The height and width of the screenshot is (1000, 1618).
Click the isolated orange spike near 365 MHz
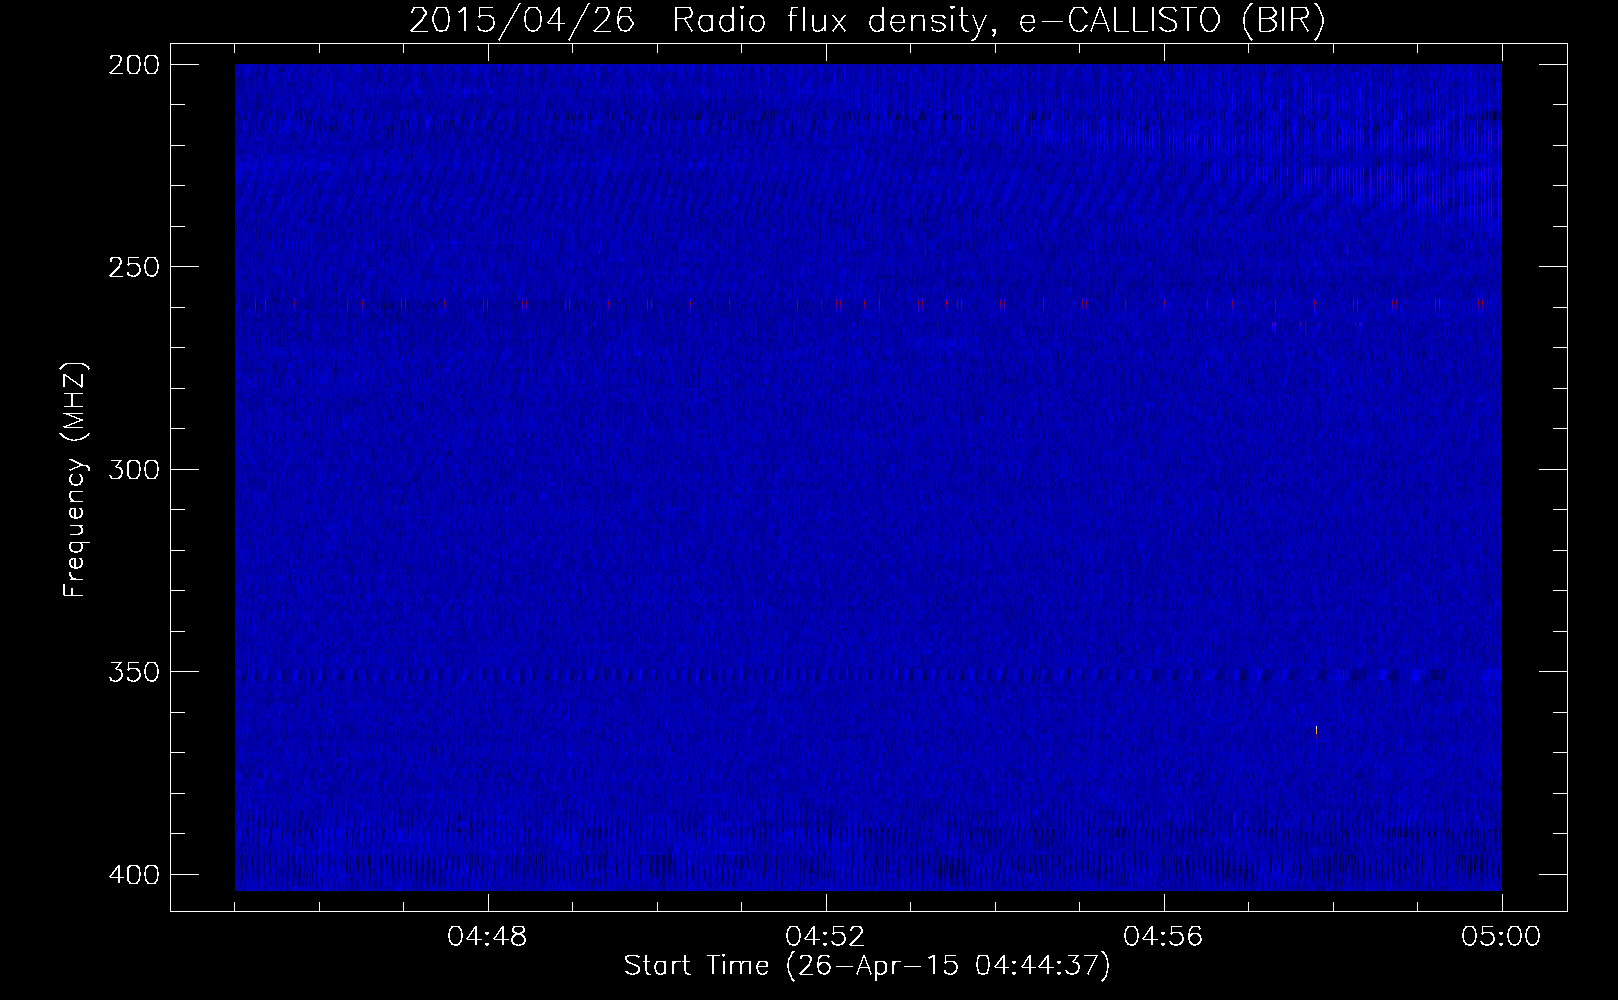tap(1316, 730)
